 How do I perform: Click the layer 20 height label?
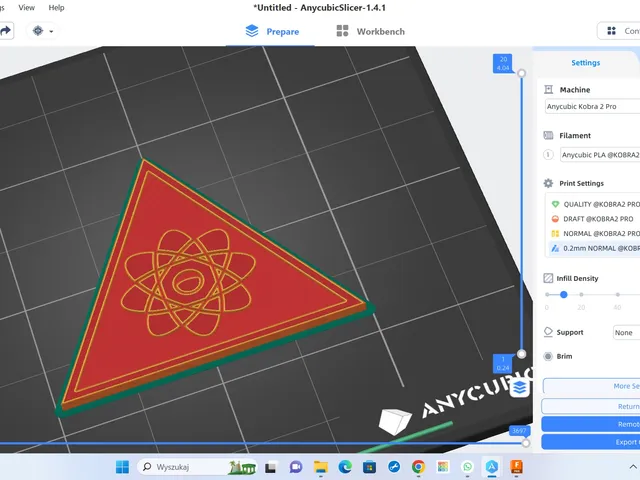(x=503, y=64)
